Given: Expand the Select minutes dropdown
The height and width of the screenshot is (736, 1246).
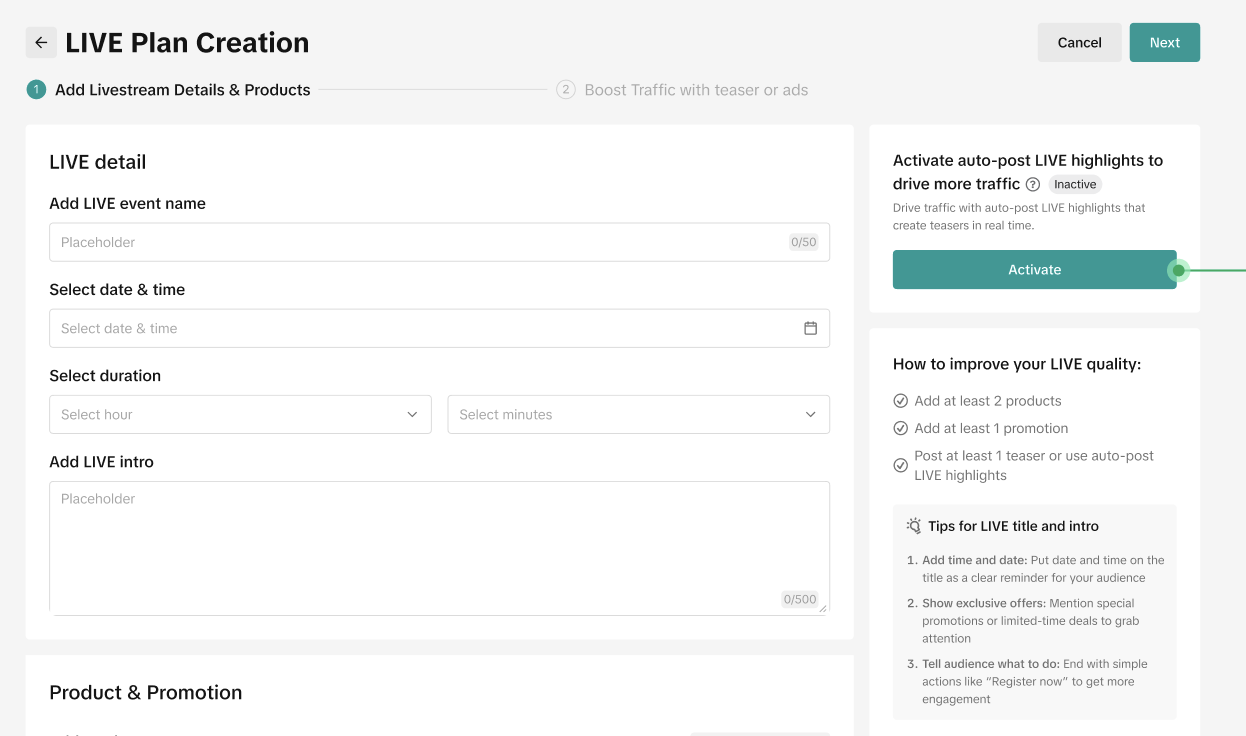Looking at the screenshot, I should tap(638, 414).
